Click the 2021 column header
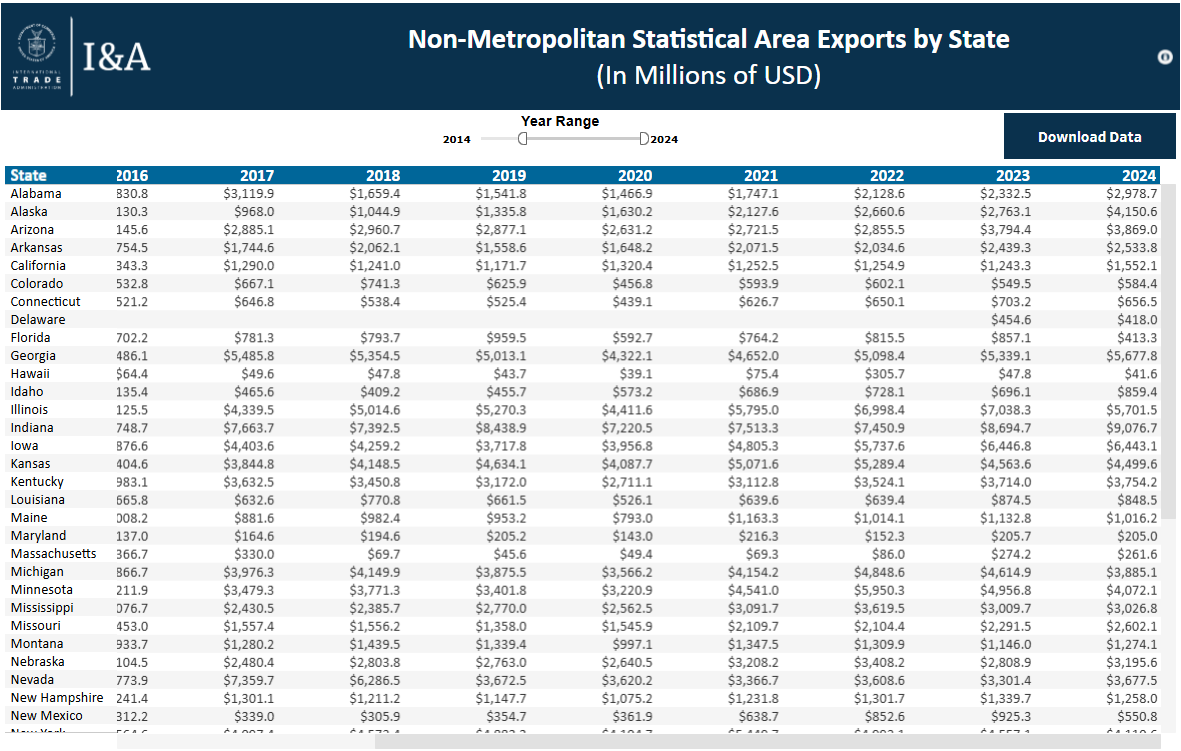This screenshot has width=1181, height=751. click(x=761, y=175)
